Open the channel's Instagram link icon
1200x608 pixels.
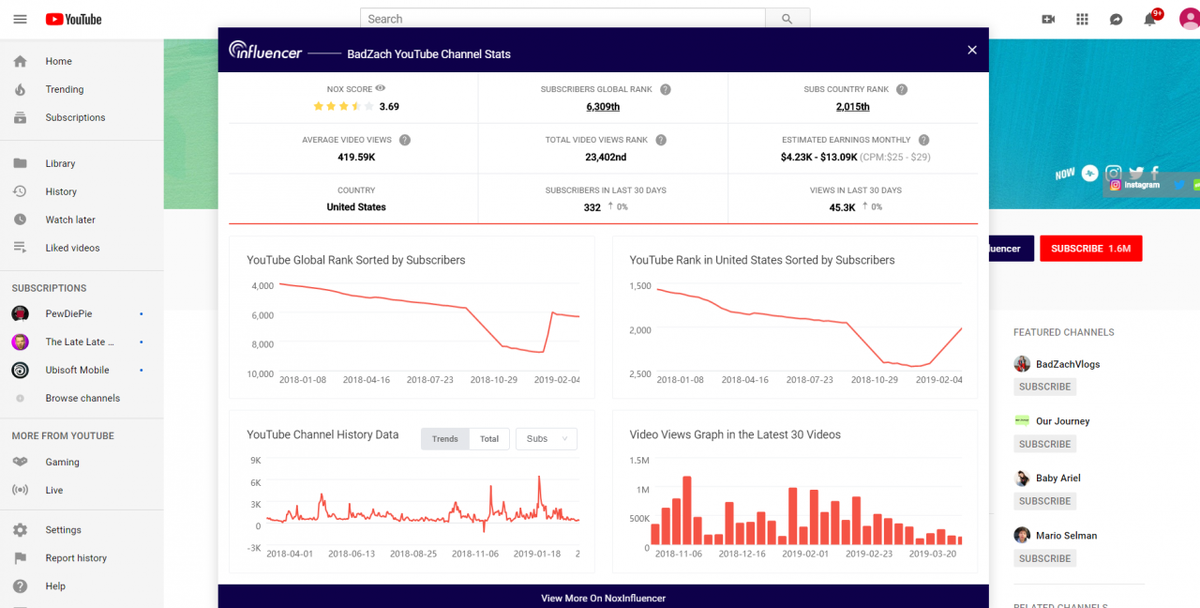click(1113, 172)
